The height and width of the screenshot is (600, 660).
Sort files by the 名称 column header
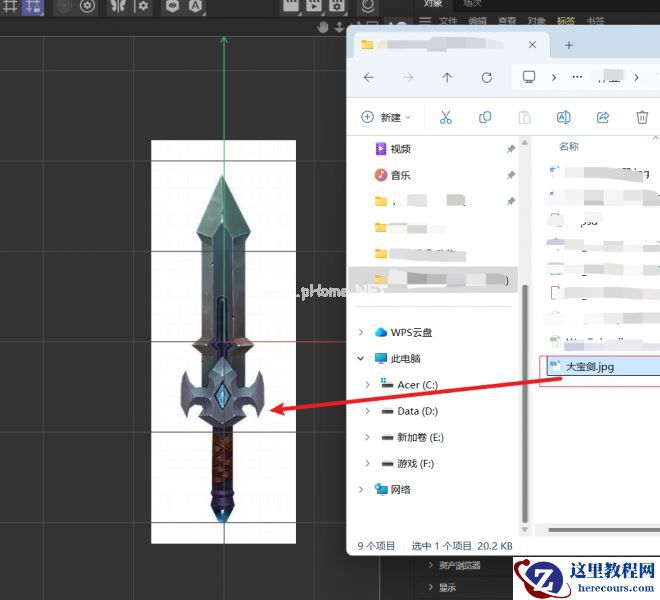tap(569, 146)
